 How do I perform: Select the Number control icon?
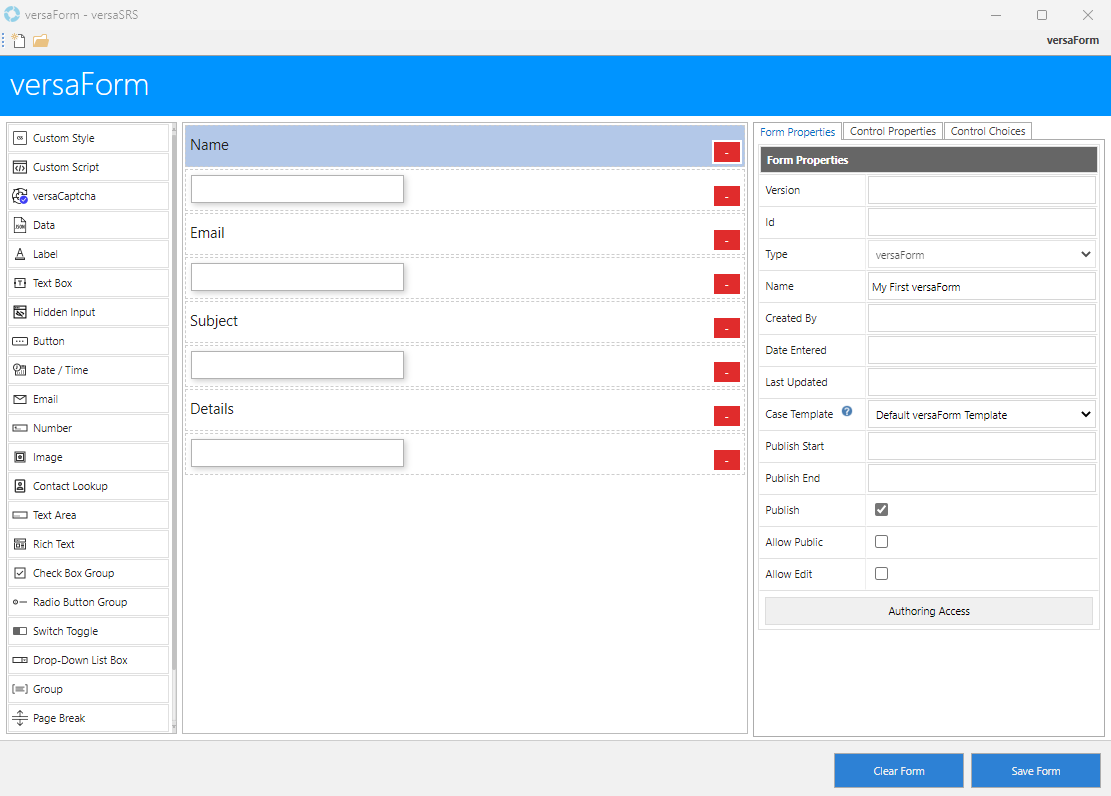click(x=20, y=428)
